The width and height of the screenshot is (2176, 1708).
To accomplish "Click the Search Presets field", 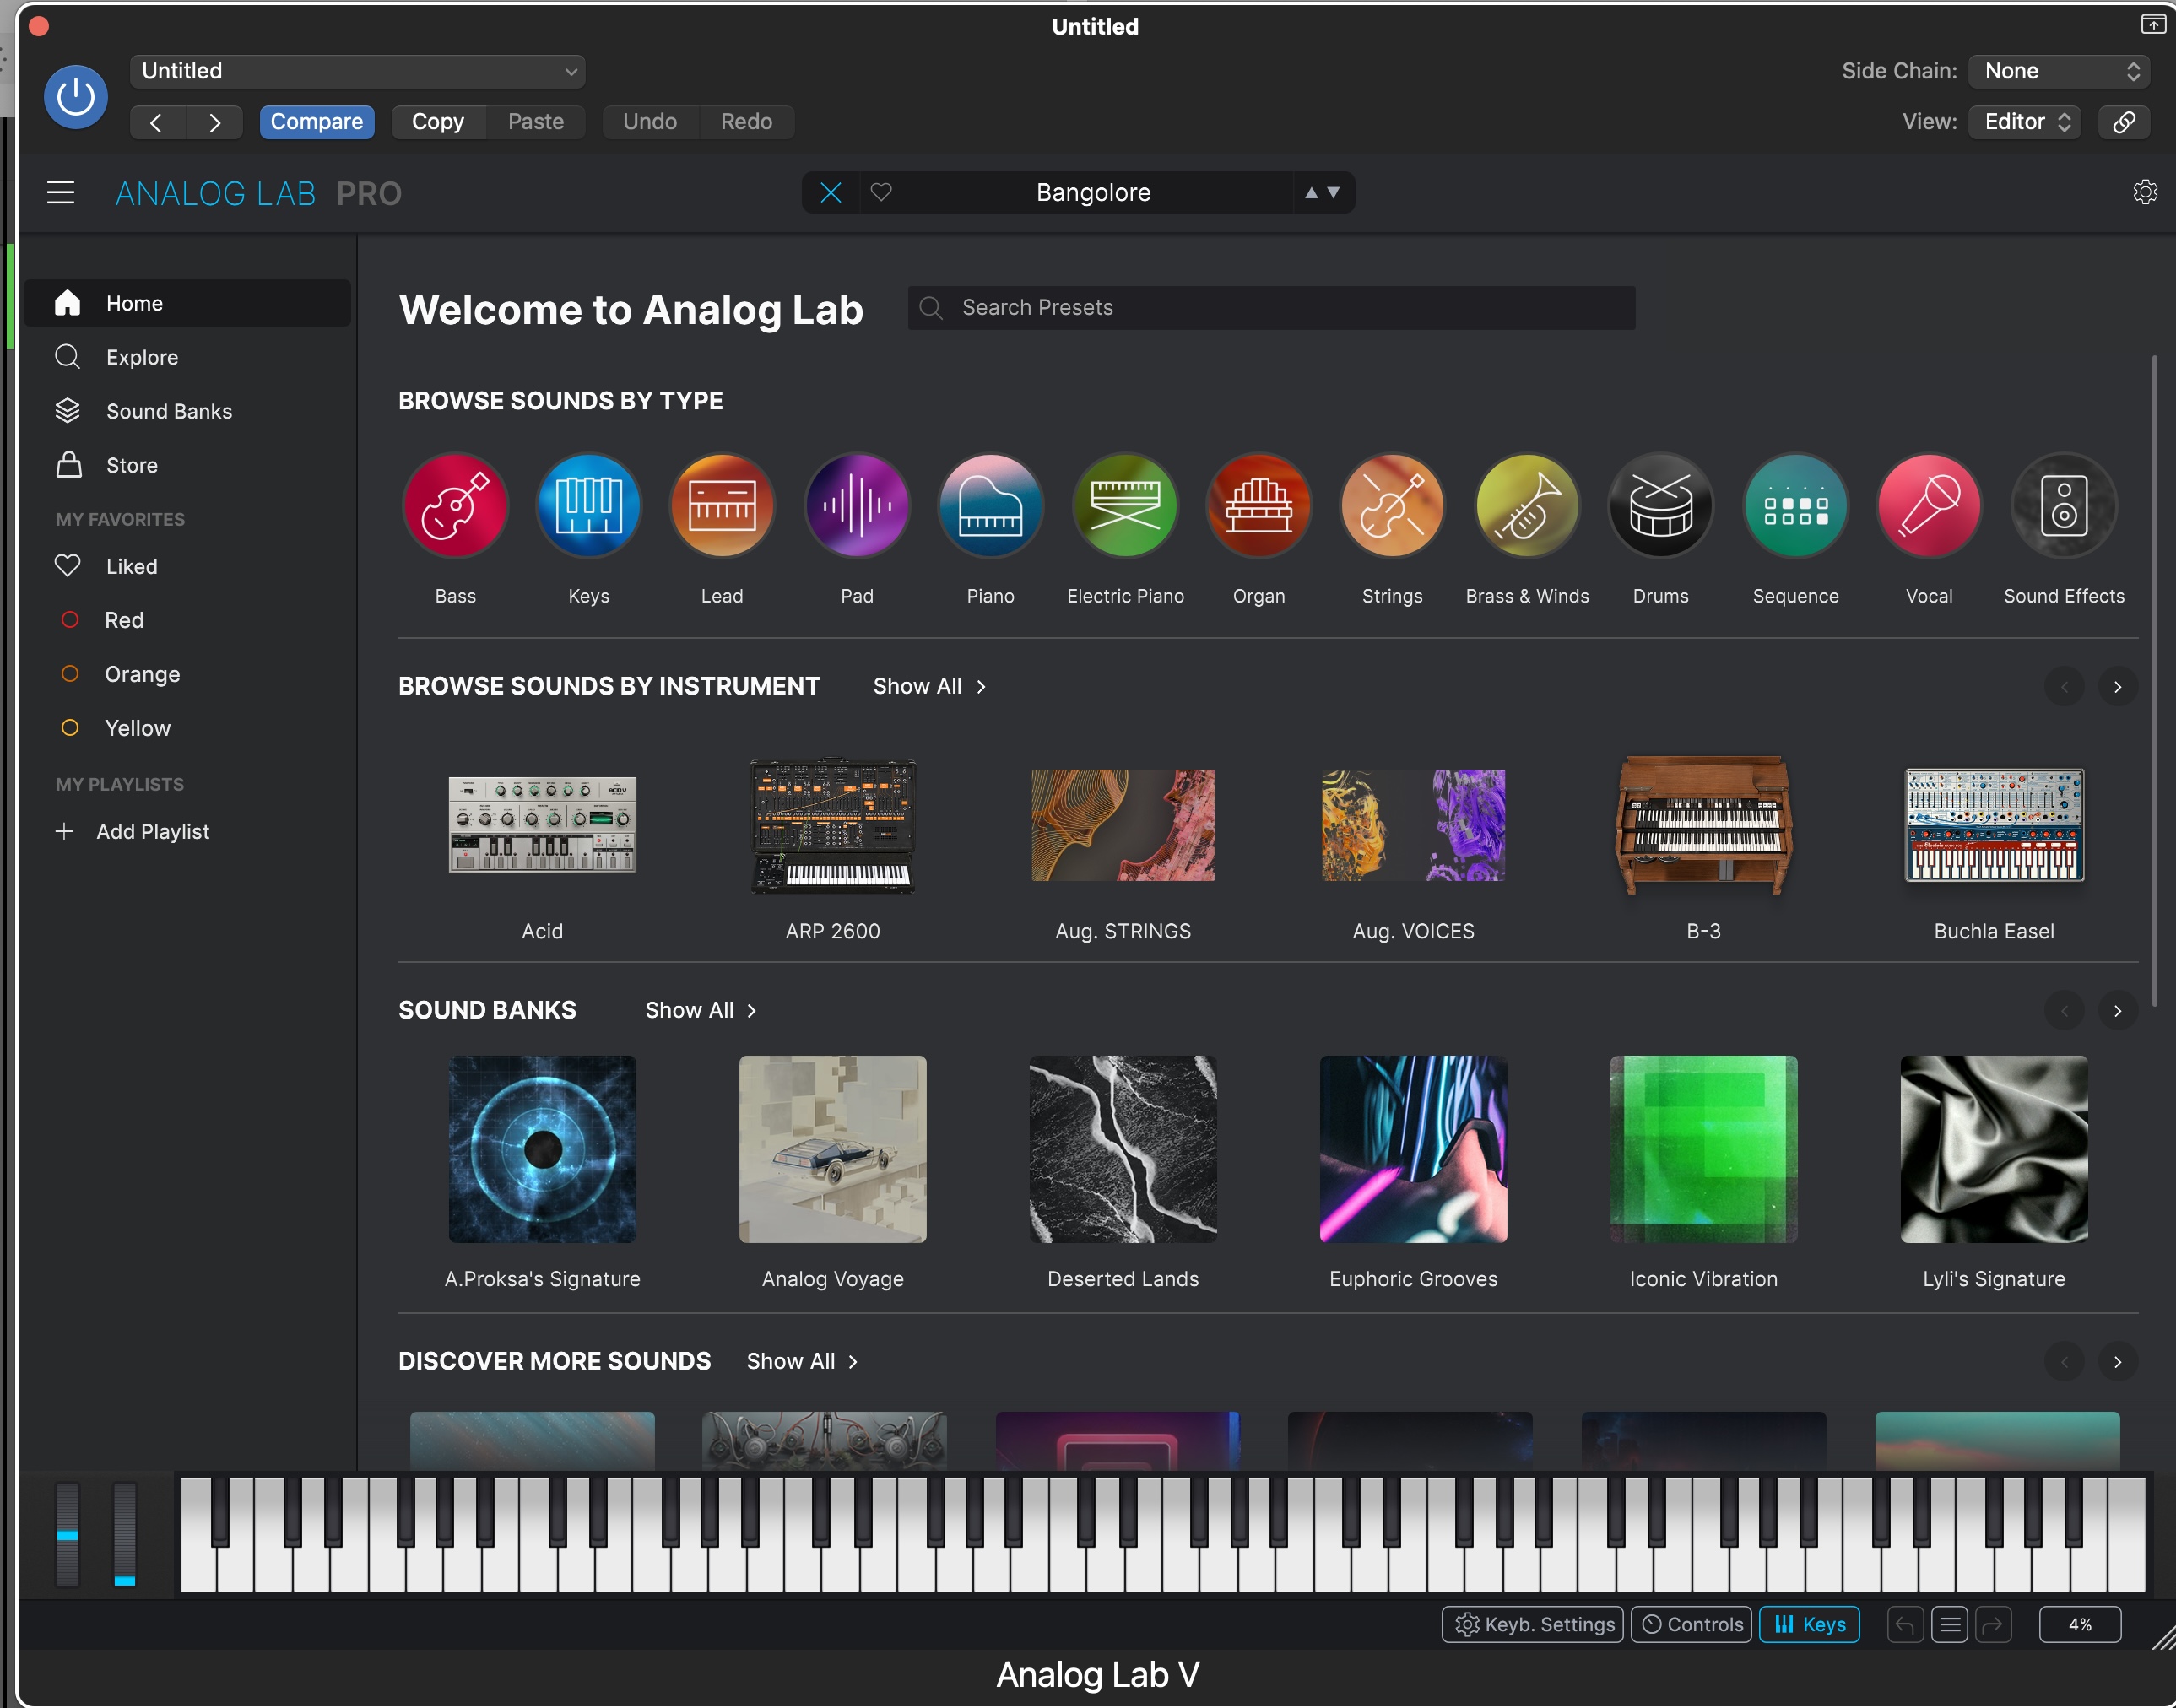I will (x=1271, y=308).
